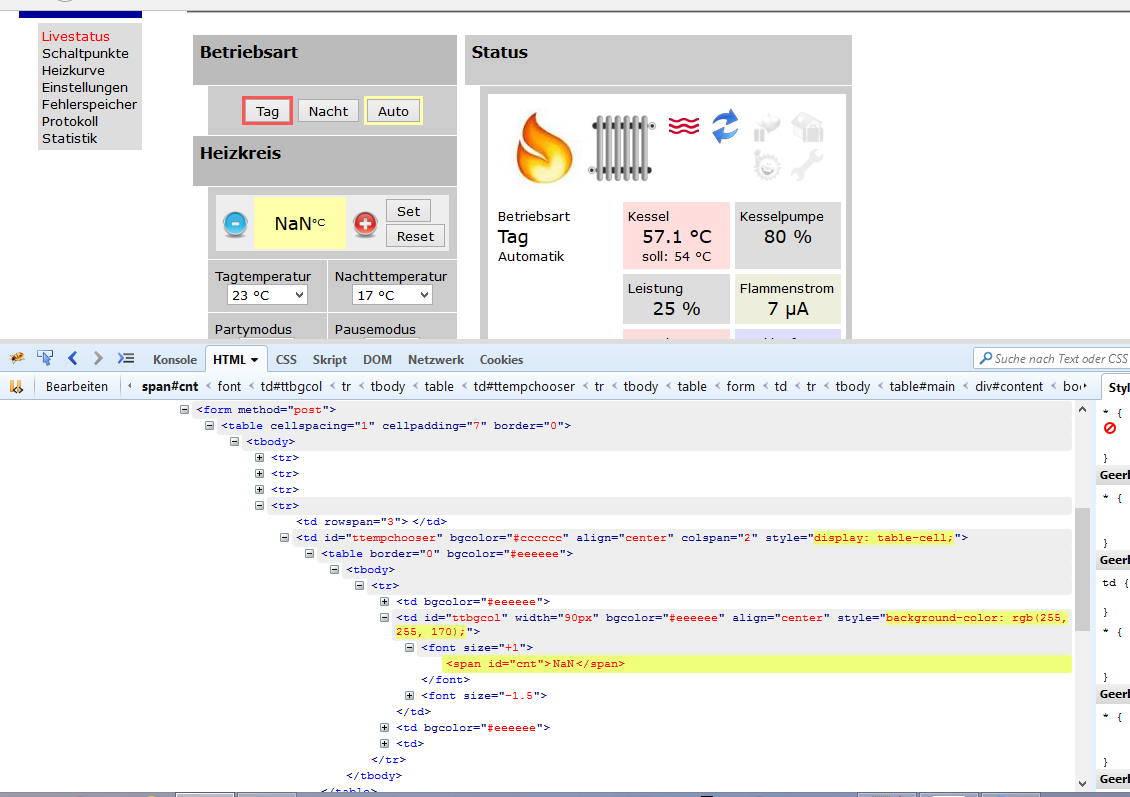Screen dimensions: 1130x797
Task: Select Auto operating mode button
Action: click(393, 111)
